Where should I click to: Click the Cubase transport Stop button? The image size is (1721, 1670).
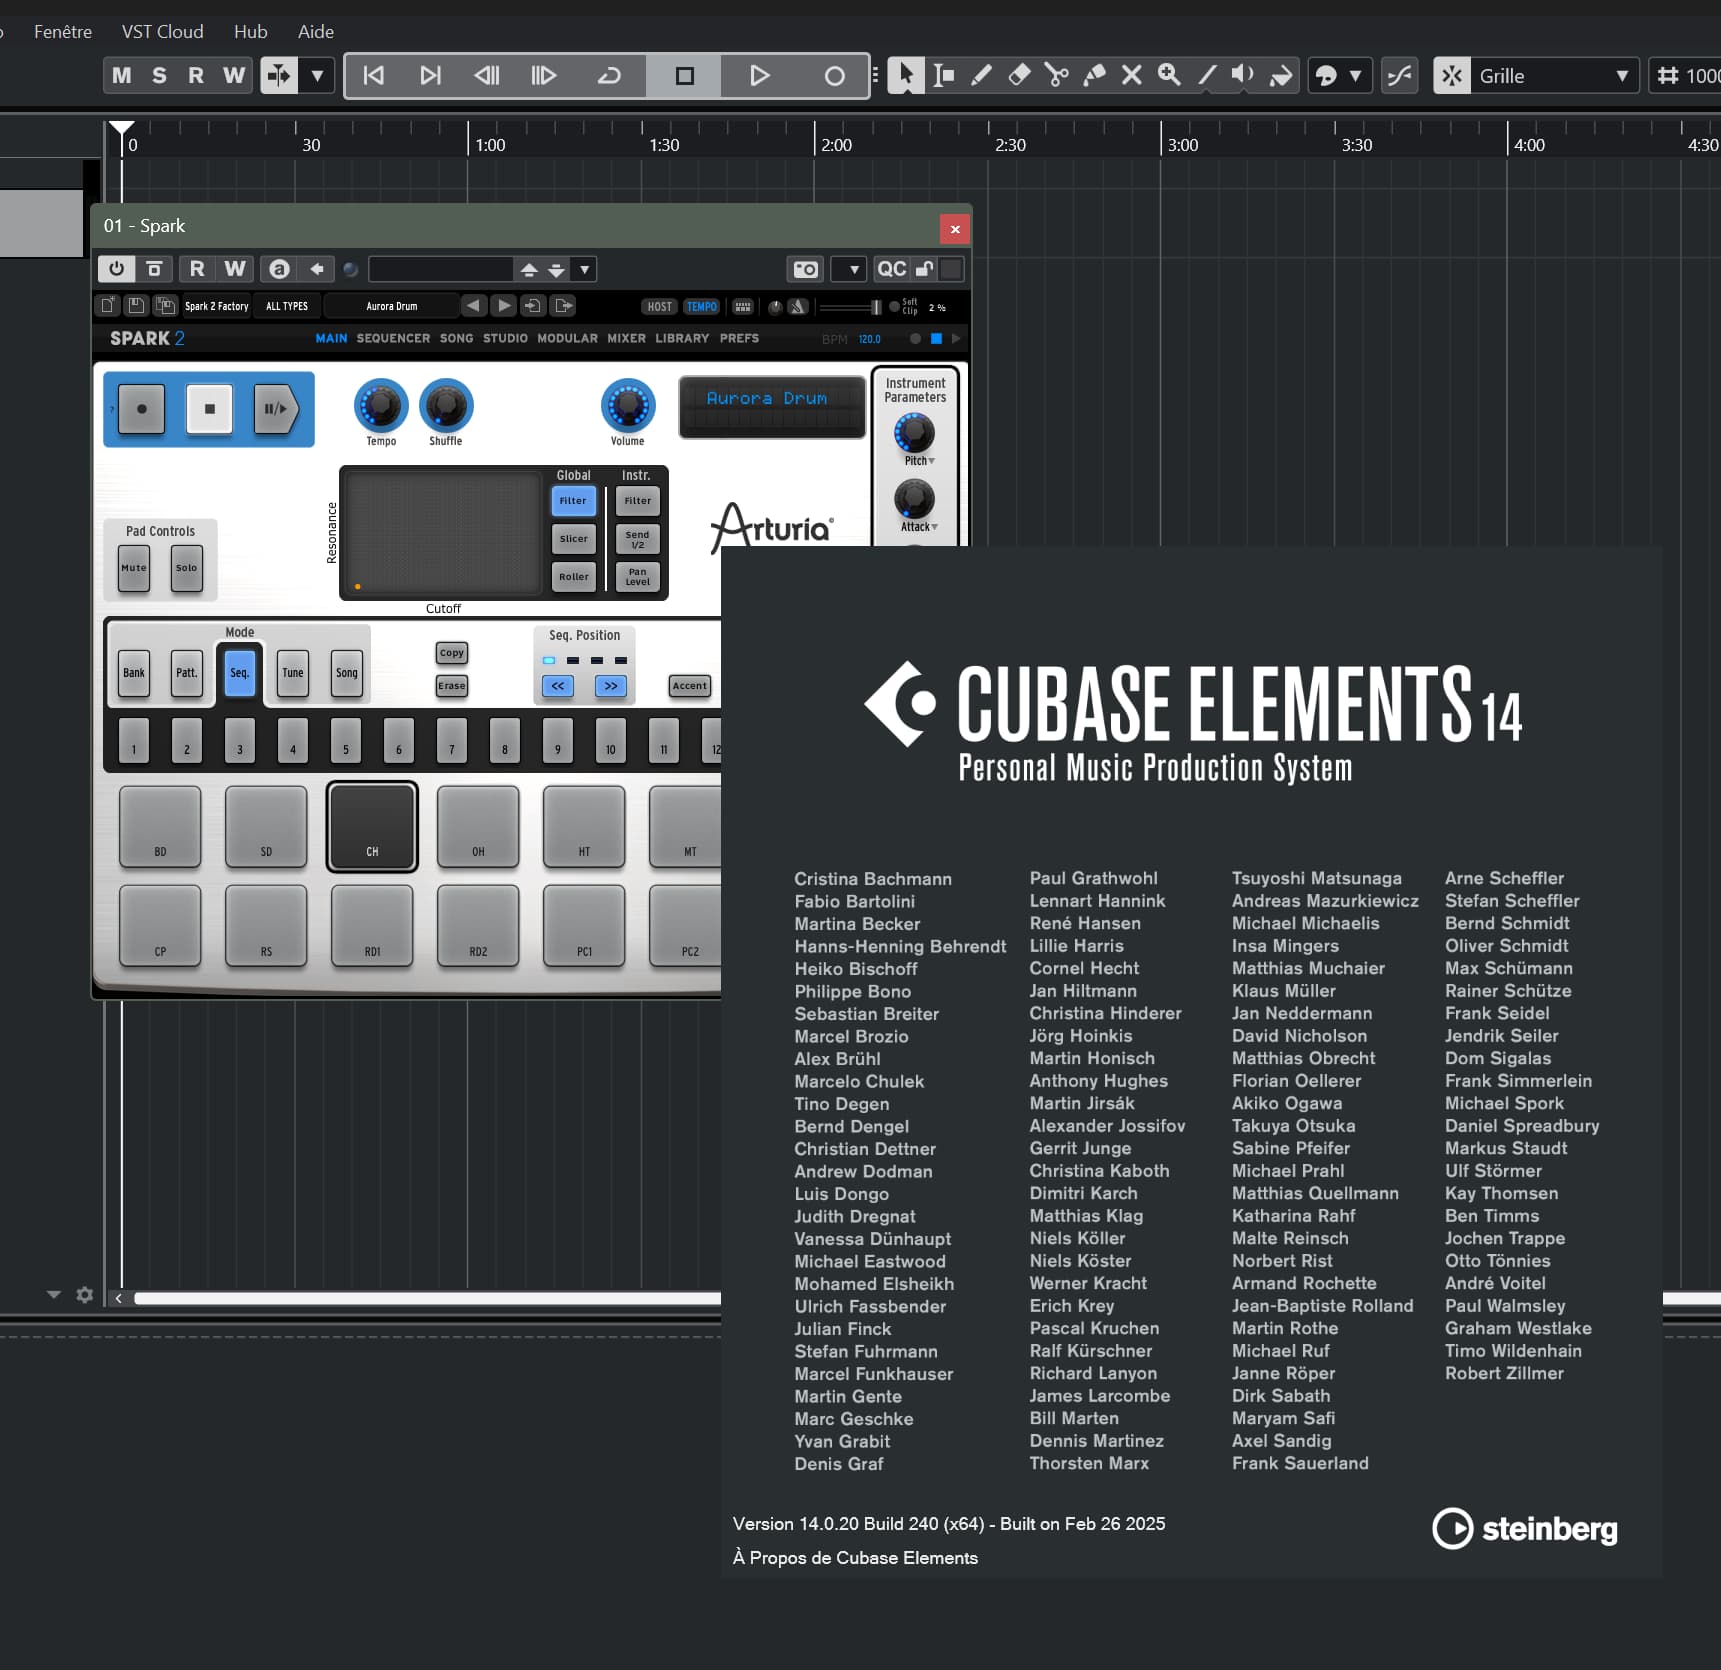684,75
